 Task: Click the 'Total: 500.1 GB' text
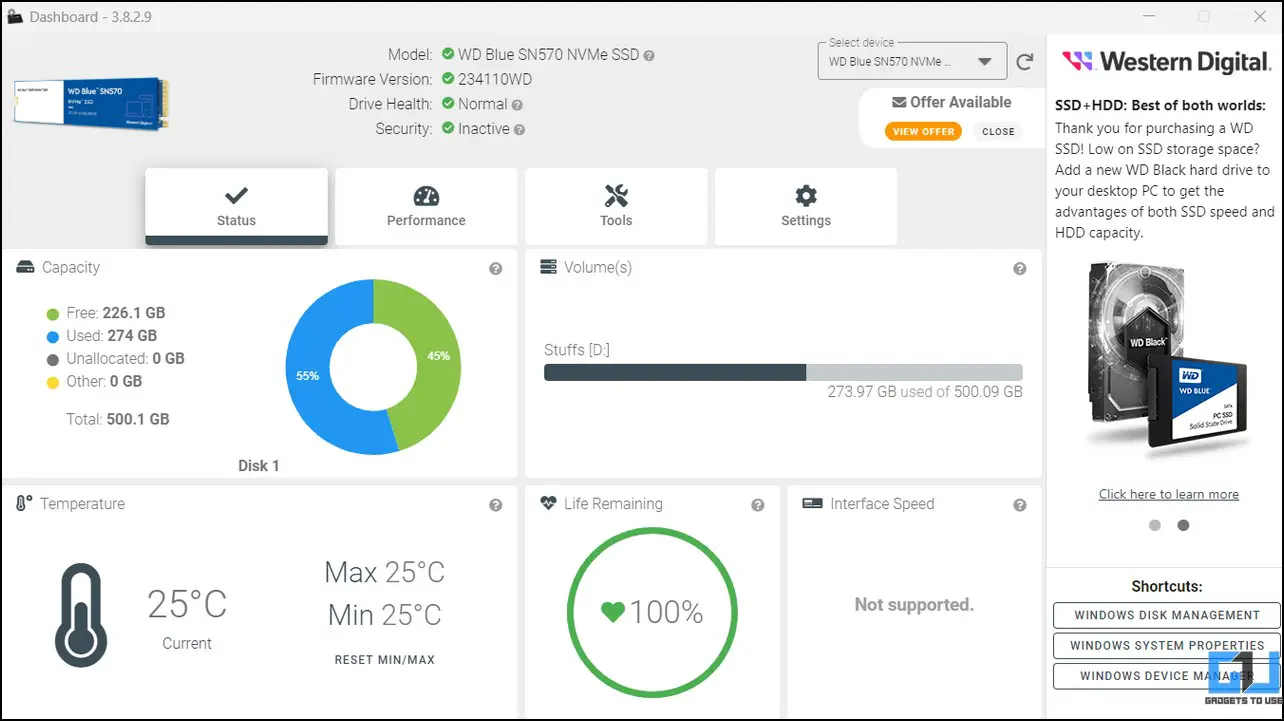tap(118, 419)
